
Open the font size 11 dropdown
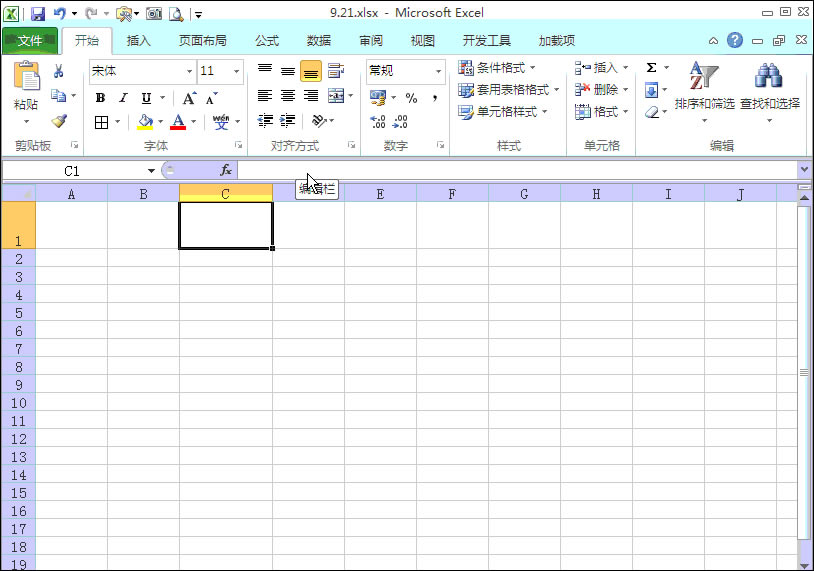click(236, 71)
